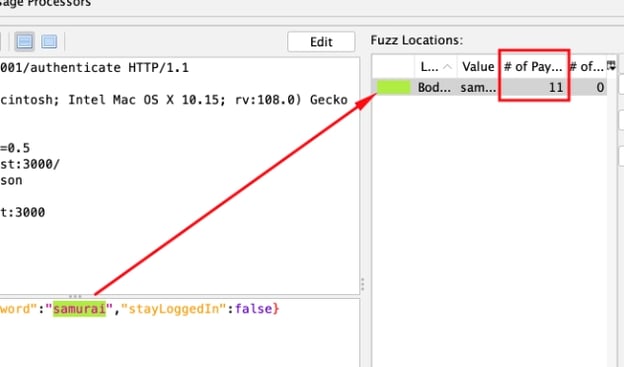Click the authenticate HTTP/1.1 request line
The width and height of the screenshot is (624, 367).
[94, 68]
